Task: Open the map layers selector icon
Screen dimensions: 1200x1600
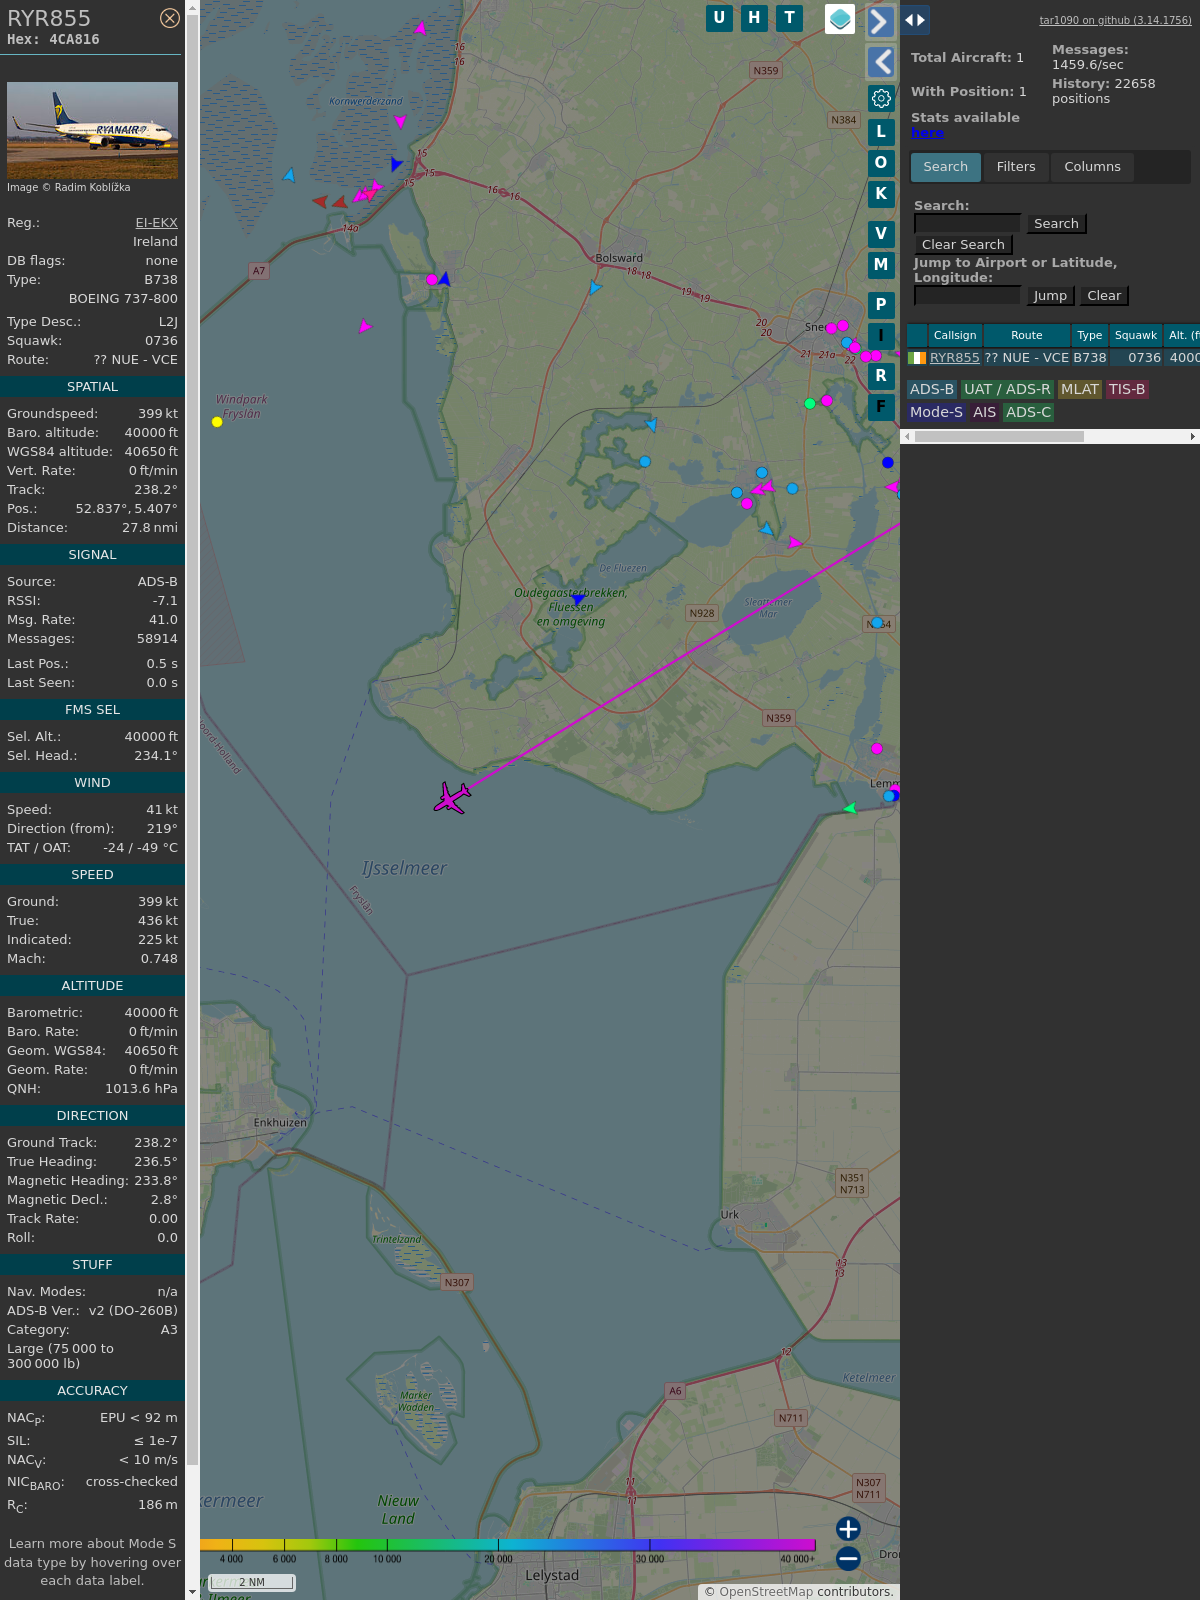Action: (840, 18)
